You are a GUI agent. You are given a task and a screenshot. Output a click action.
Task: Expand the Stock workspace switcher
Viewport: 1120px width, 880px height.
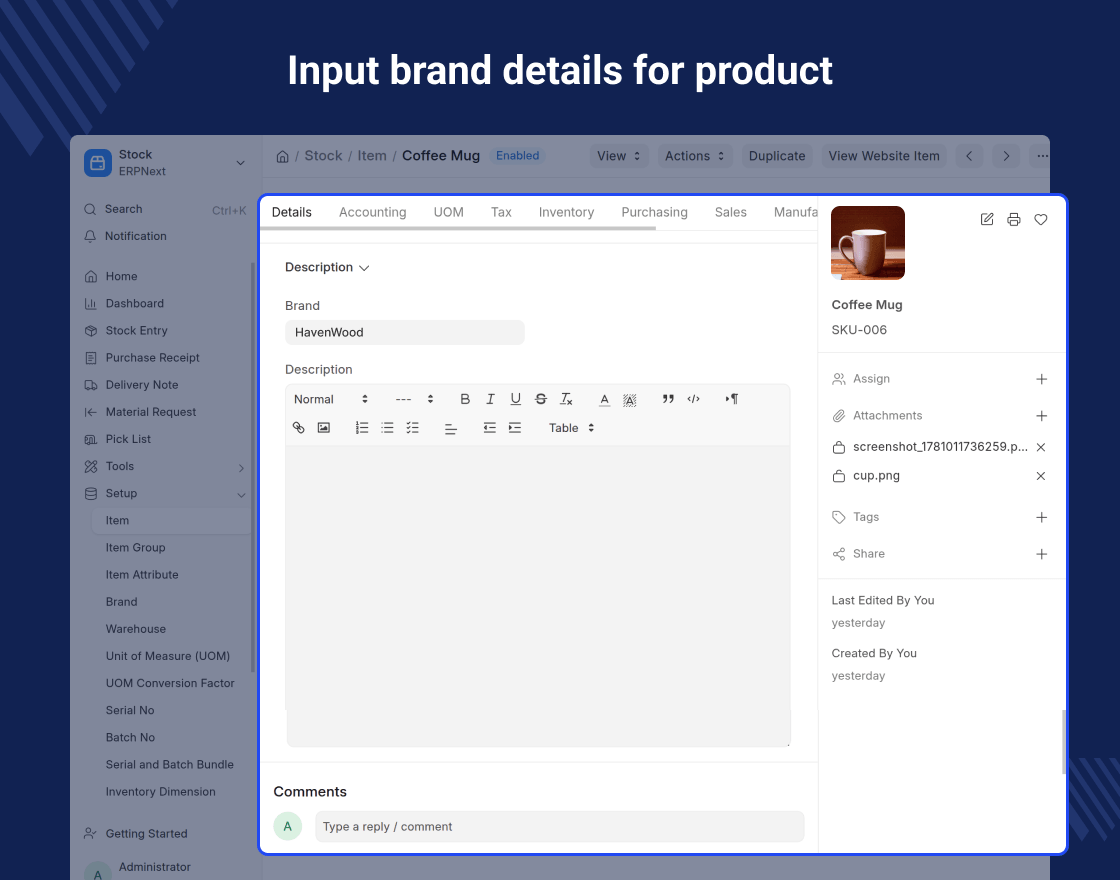[x=241, y=163]
